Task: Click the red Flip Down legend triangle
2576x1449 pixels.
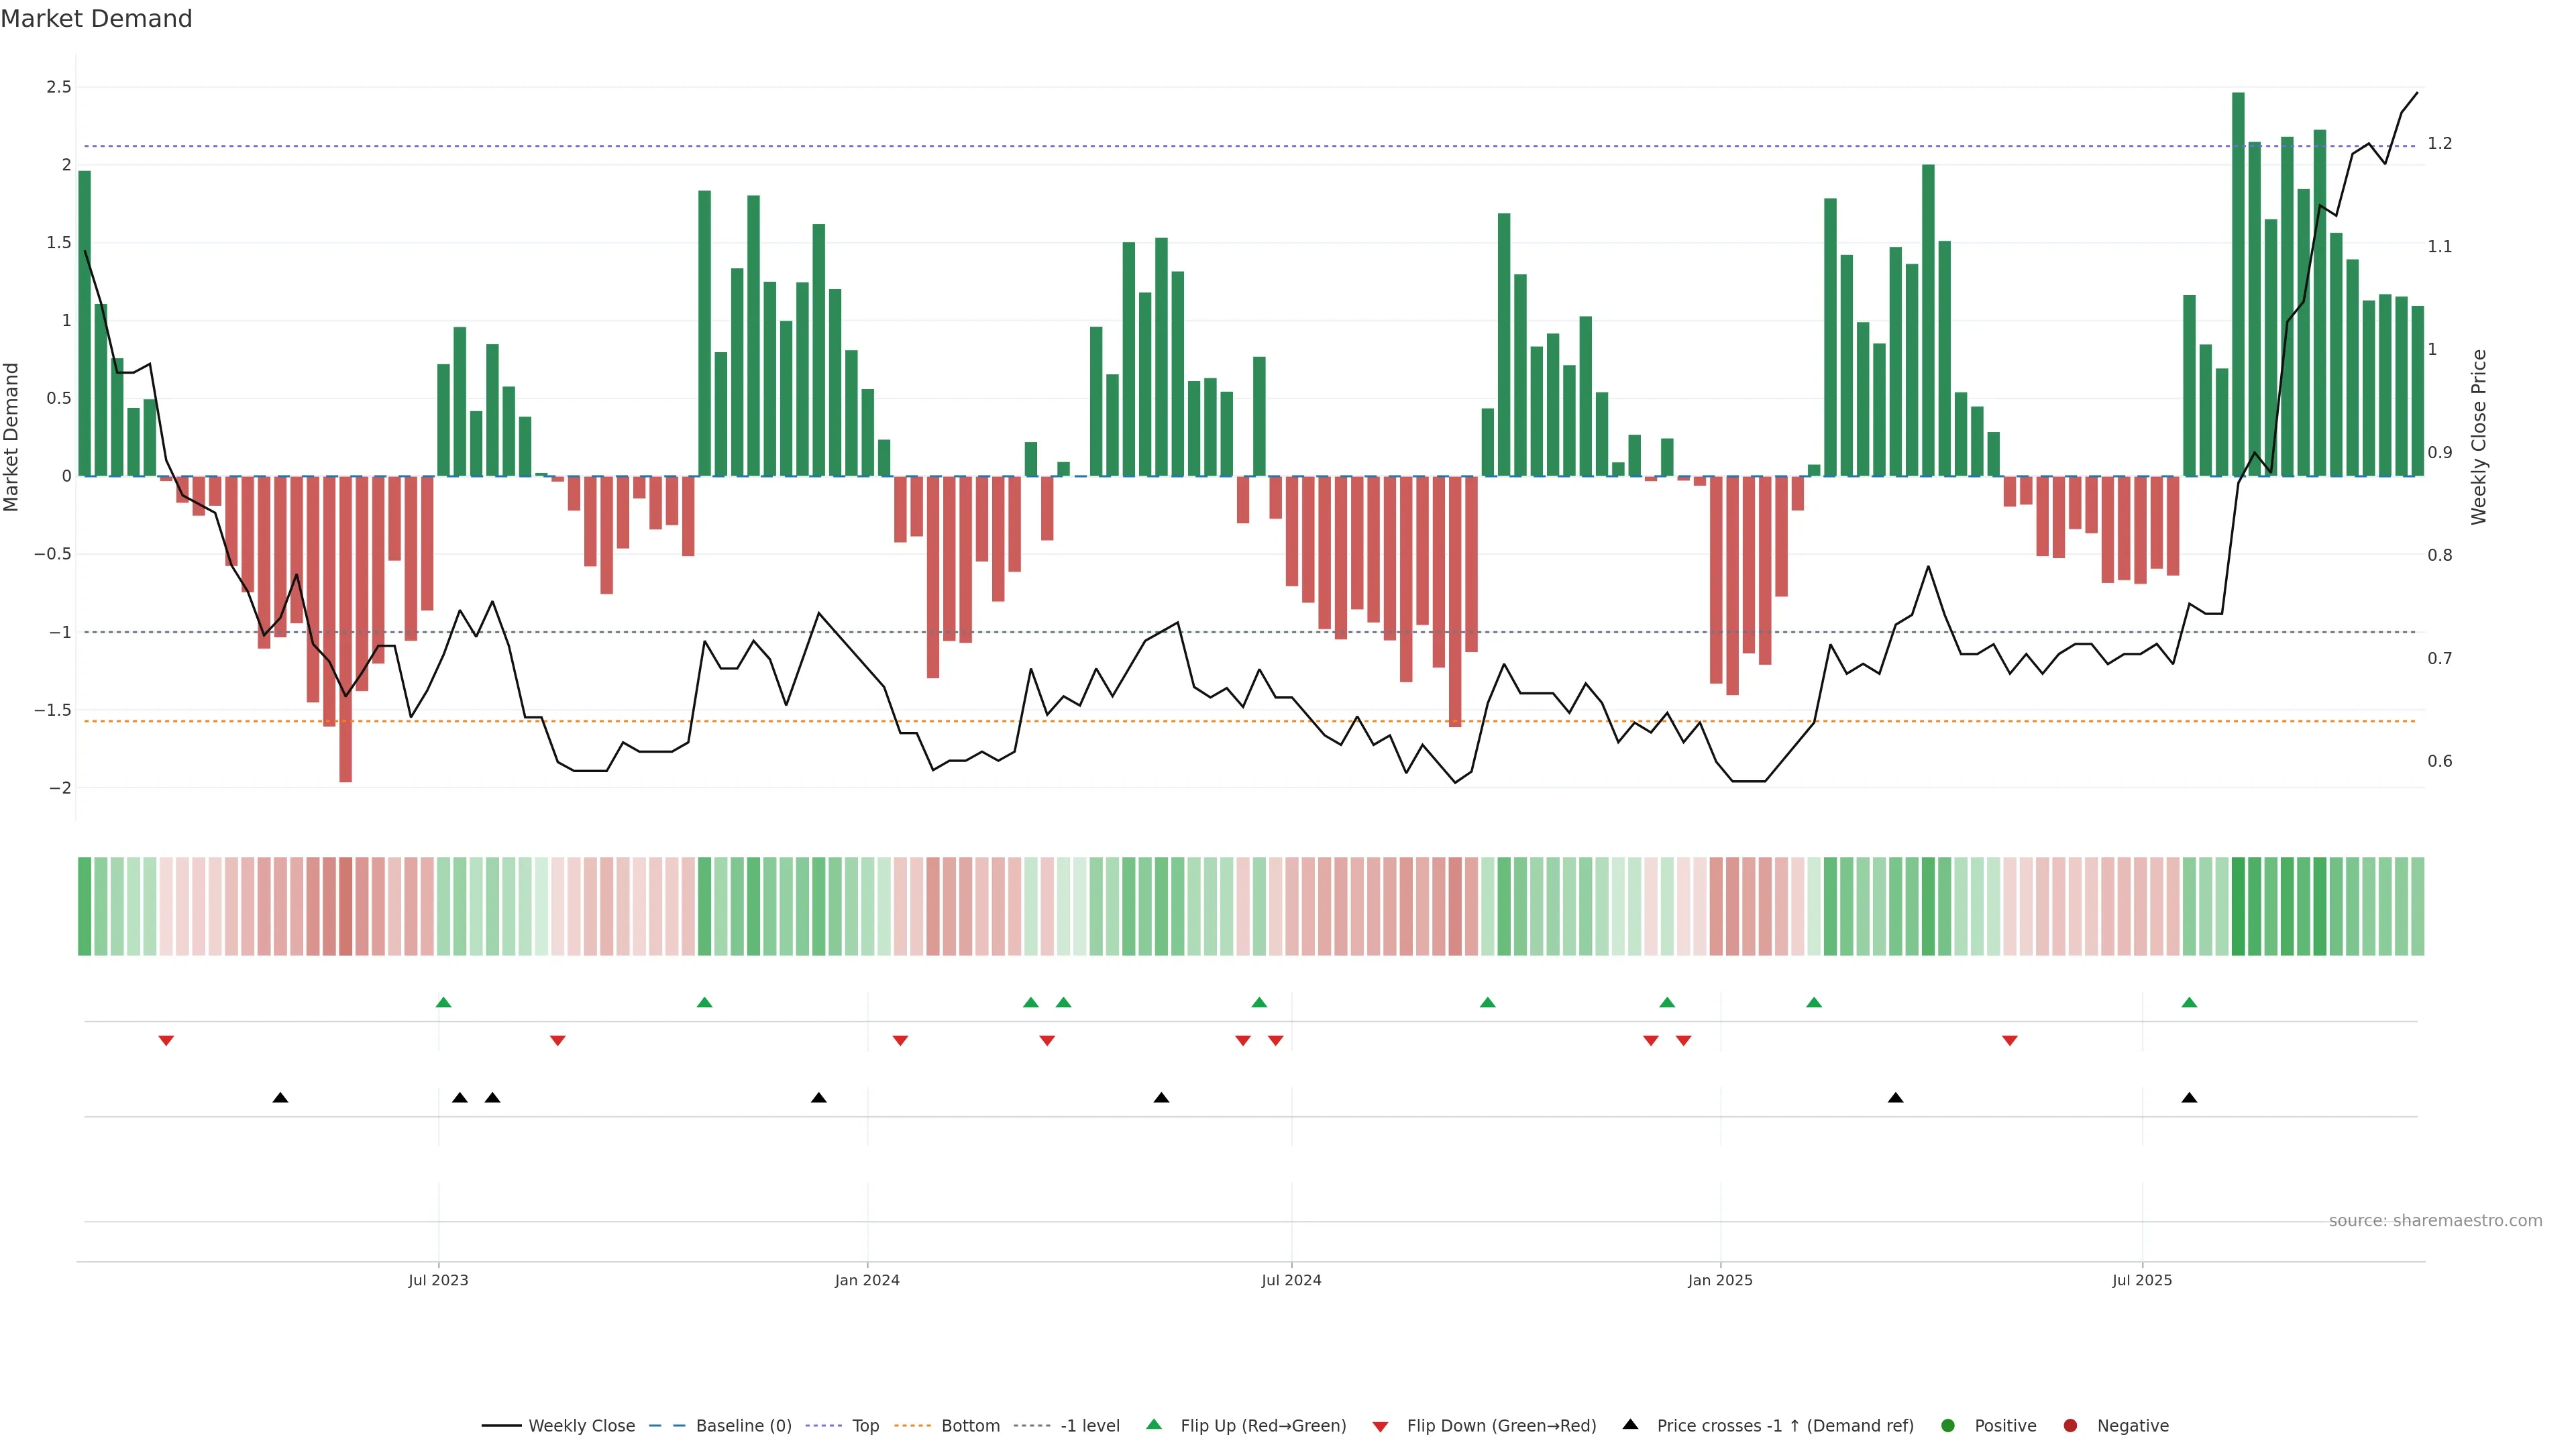Action: tap(1380, 1427)
